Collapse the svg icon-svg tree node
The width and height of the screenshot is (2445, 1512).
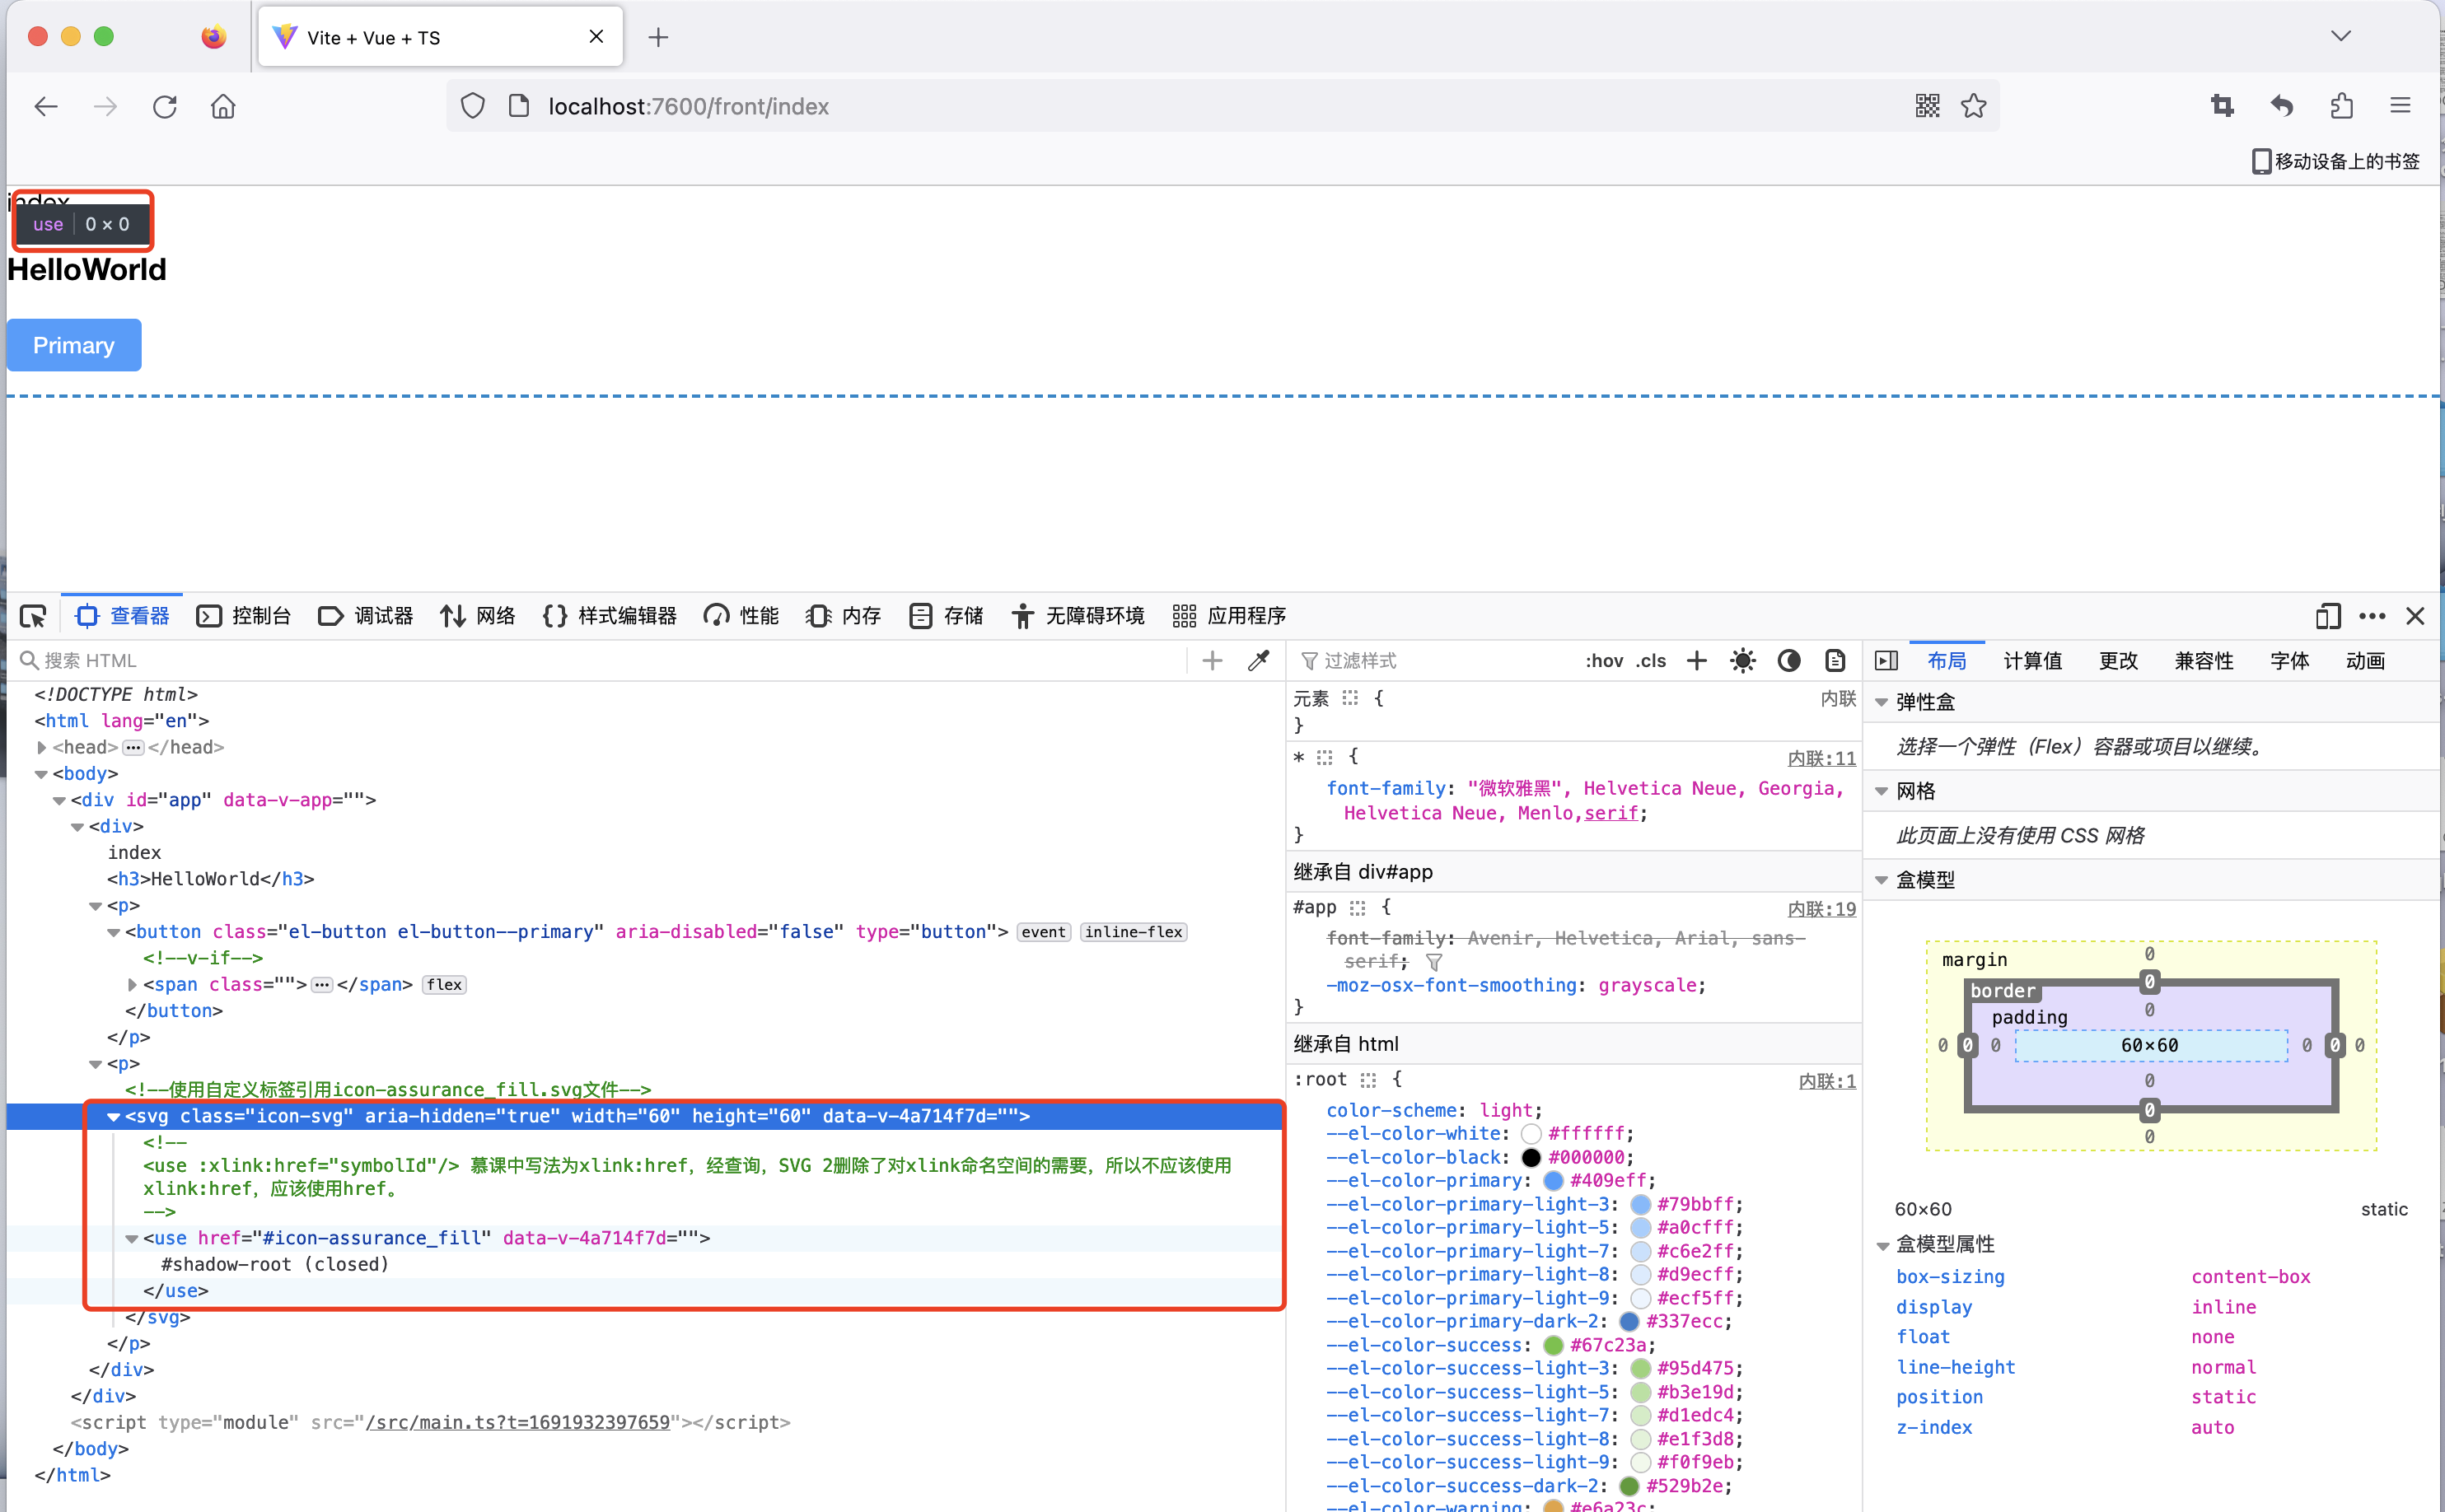coord(113,1117)
